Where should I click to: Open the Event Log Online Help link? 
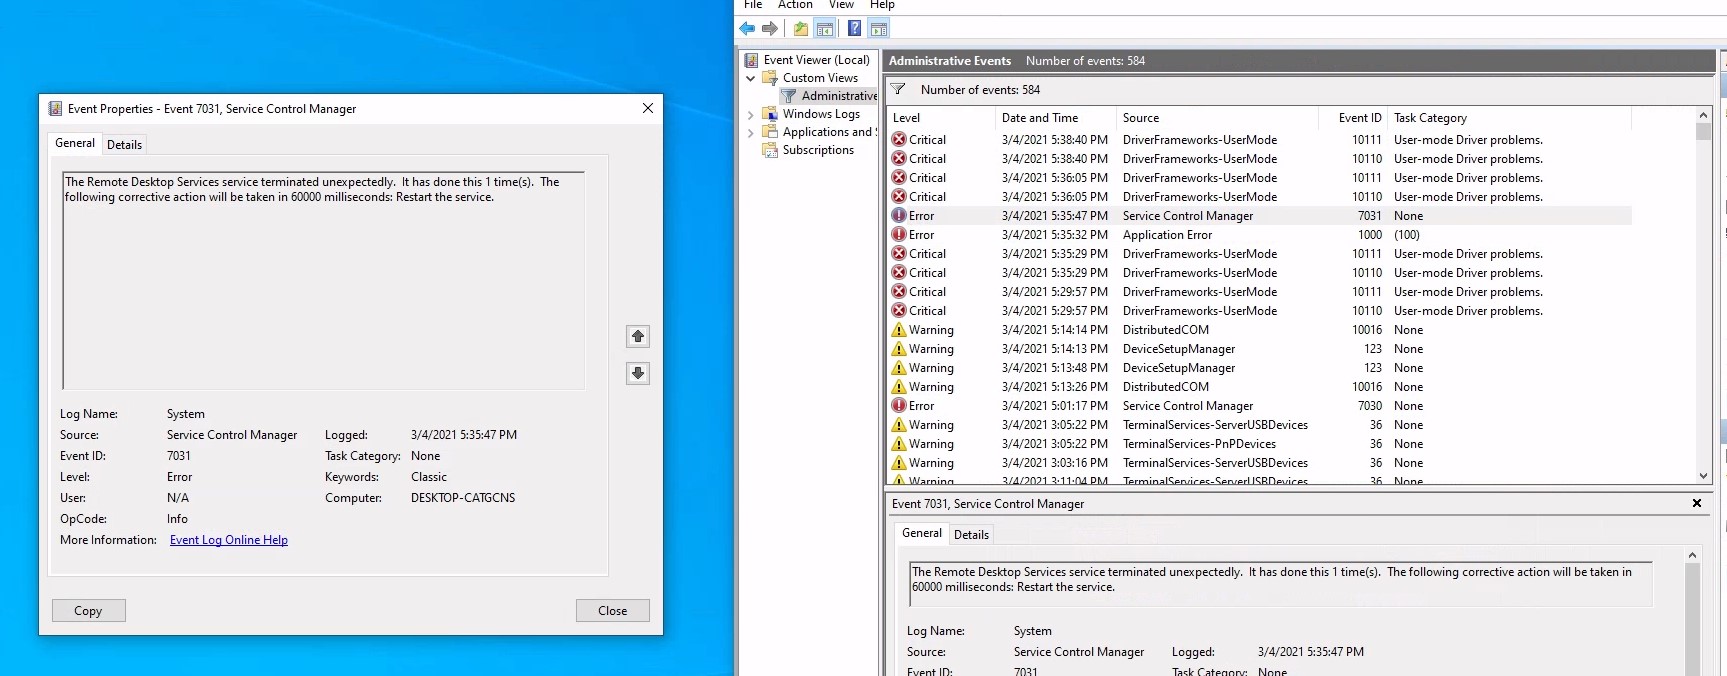click(229, 540)
